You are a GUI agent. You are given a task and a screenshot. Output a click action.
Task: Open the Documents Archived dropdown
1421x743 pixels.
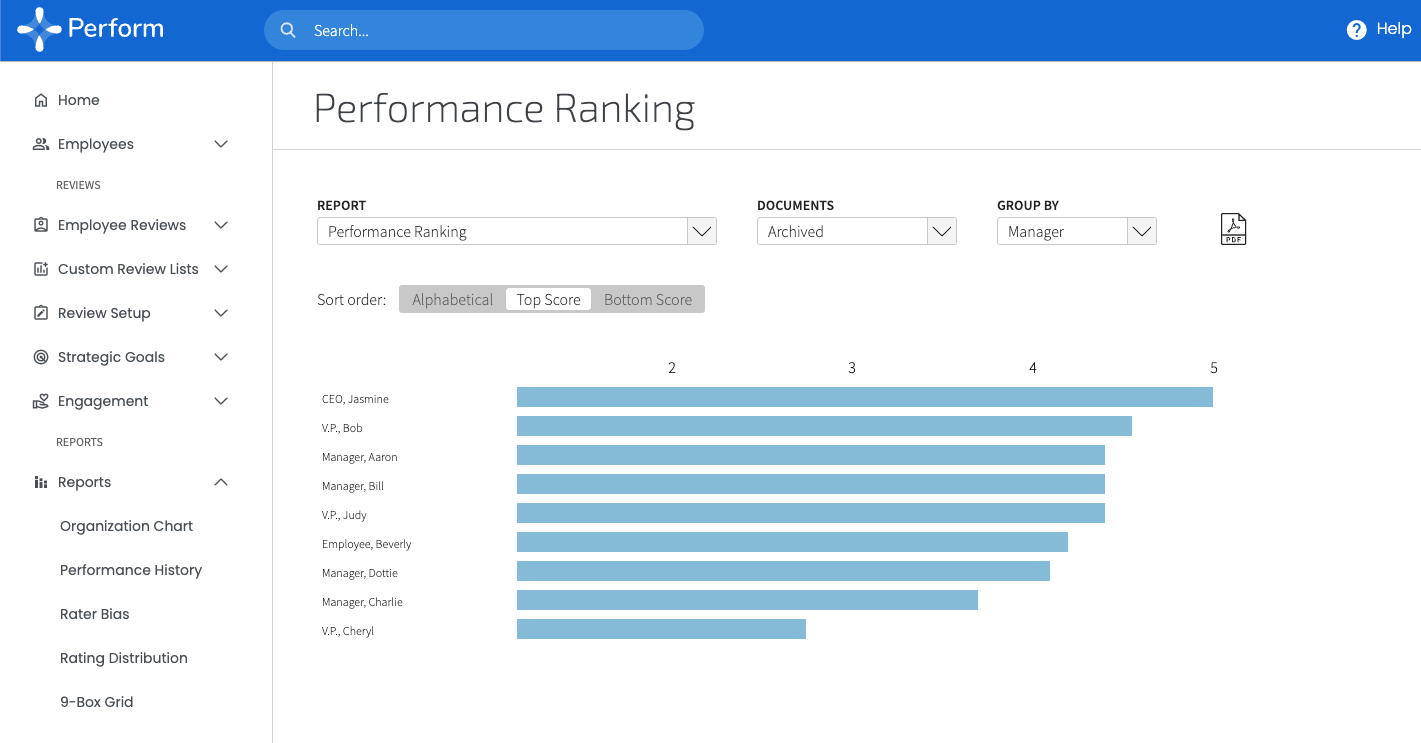click(857, 231)
